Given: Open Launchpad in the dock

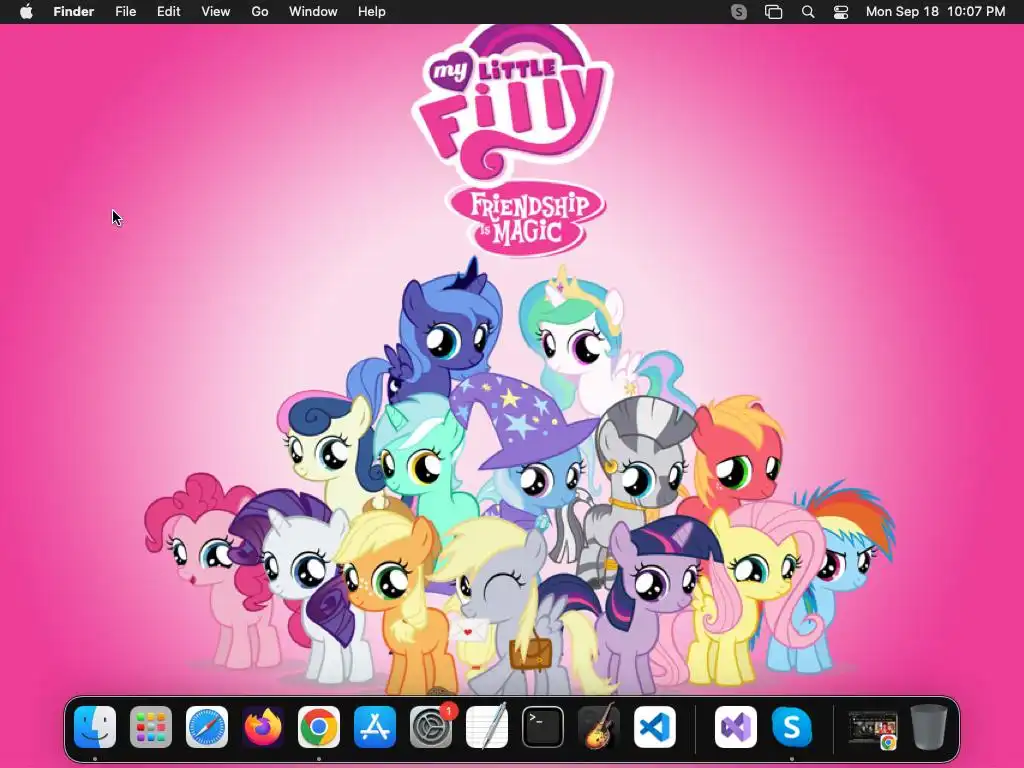Looking at the screenshot, I should 151,727.
